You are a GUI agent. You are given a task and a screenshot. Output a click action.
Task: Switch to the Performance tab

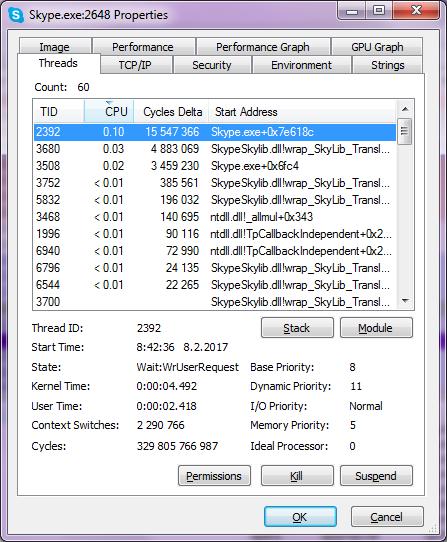143,47
